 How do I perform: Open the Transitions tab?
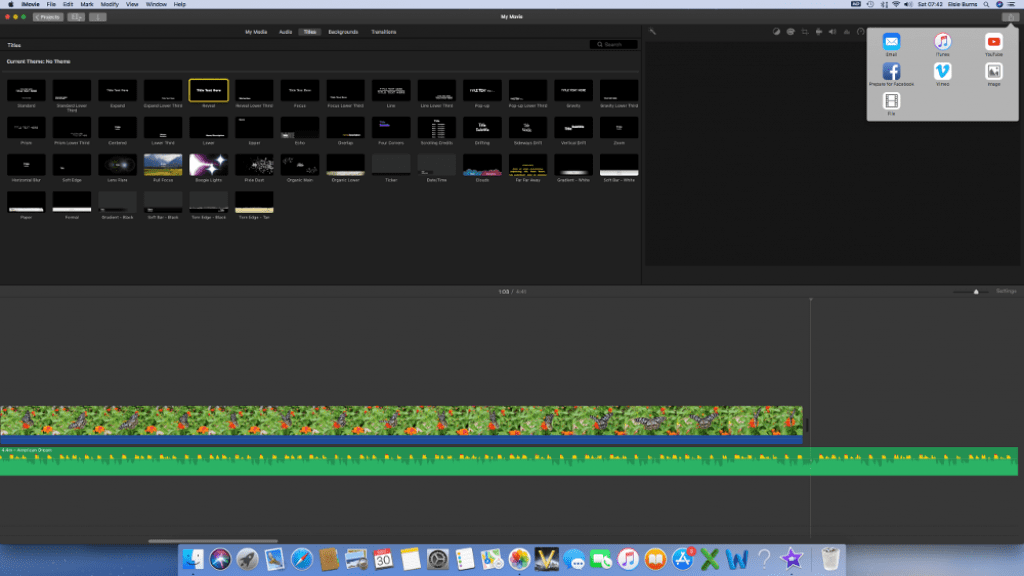click(383, 31)
